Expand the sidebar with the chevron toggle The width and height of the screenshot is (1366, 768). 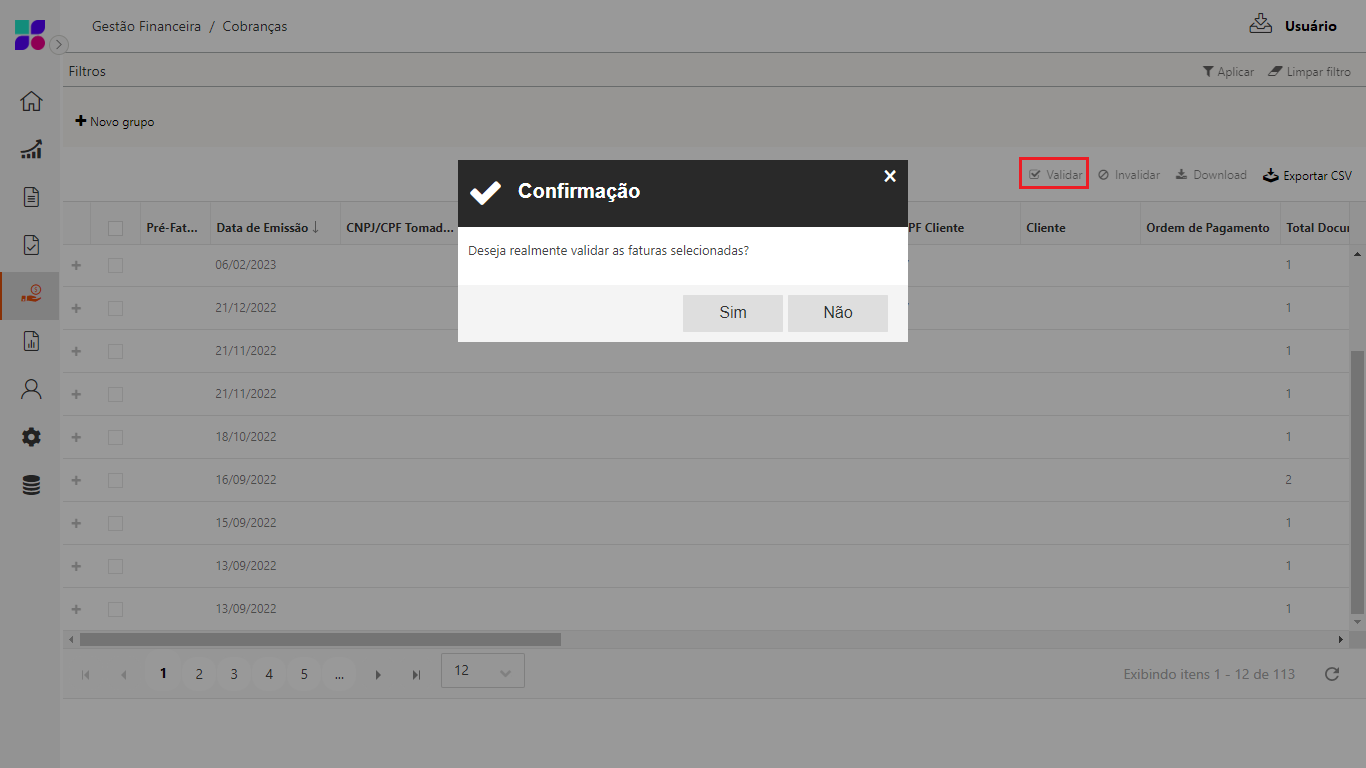[59, 44]
